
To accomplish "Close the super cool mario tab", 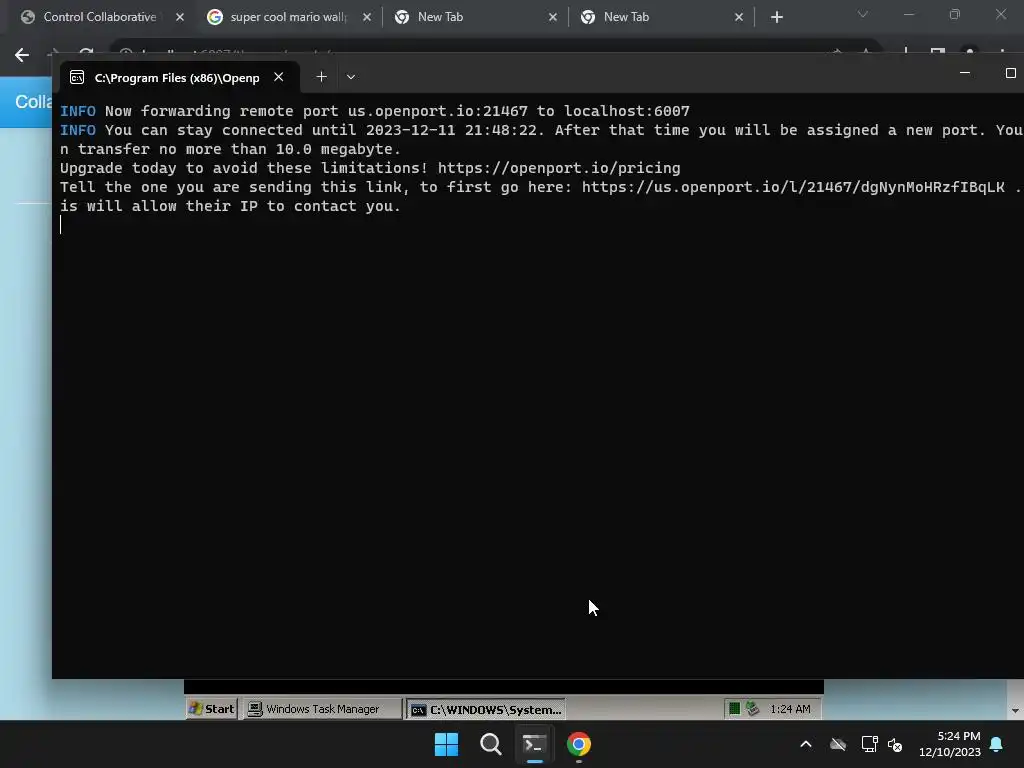I will tap(366, 17).
